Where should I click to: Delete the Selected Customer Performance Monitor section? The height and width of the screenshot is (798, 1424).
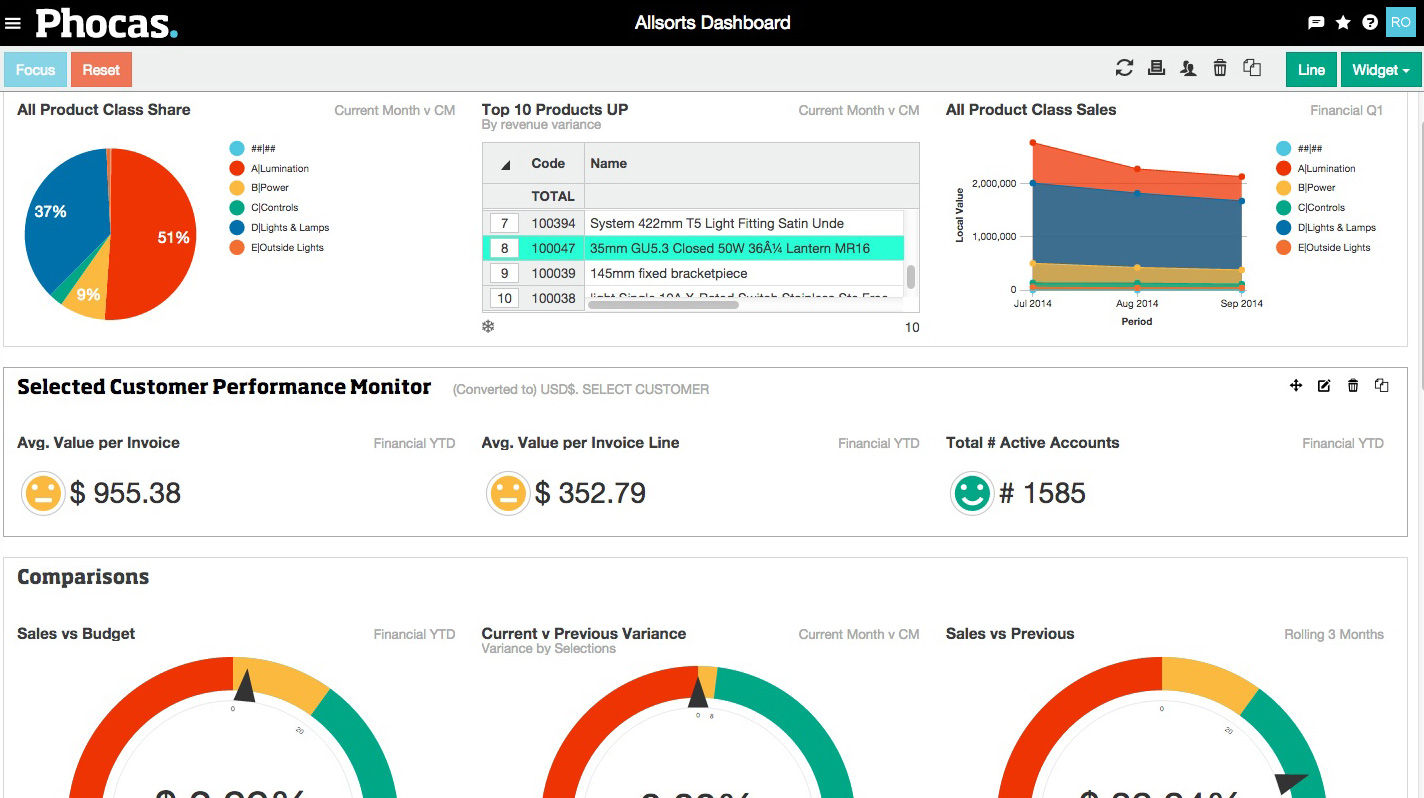click(x=1353, y=386)
